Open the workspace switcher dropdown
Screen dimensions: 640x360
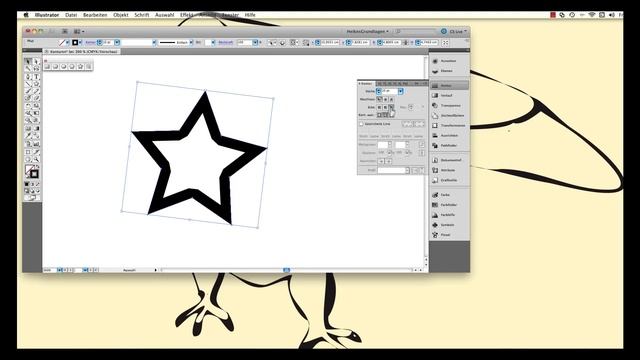(367, 31)
